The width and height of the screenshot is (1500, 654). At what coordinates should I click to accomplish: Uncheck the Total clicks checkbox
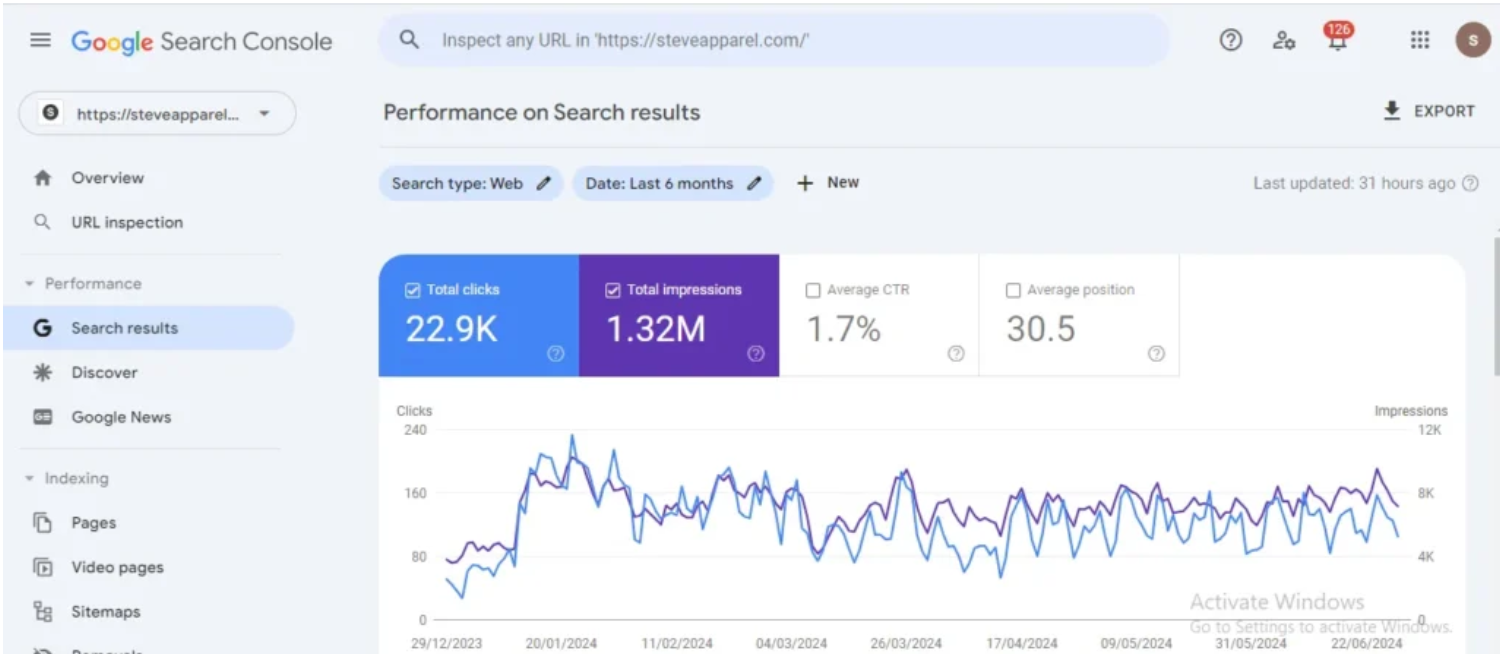412,290
